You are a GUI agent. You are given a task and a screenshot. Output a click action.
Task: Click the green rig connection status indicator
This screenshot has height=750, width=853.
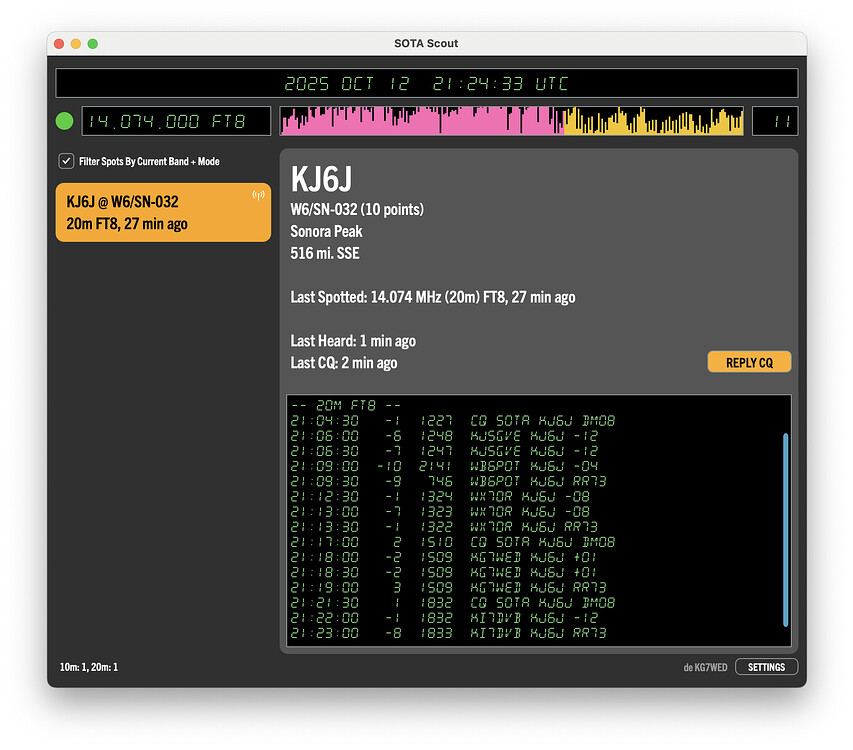pos(64,120)
